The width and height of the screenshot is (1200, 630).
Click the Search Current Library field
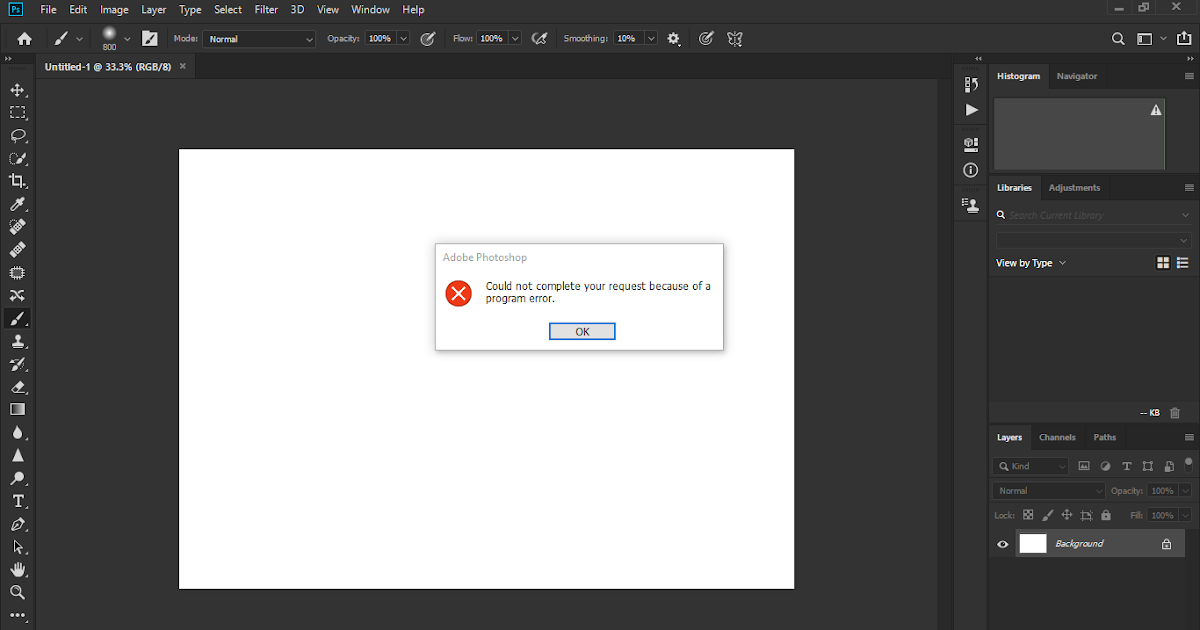1094,215
